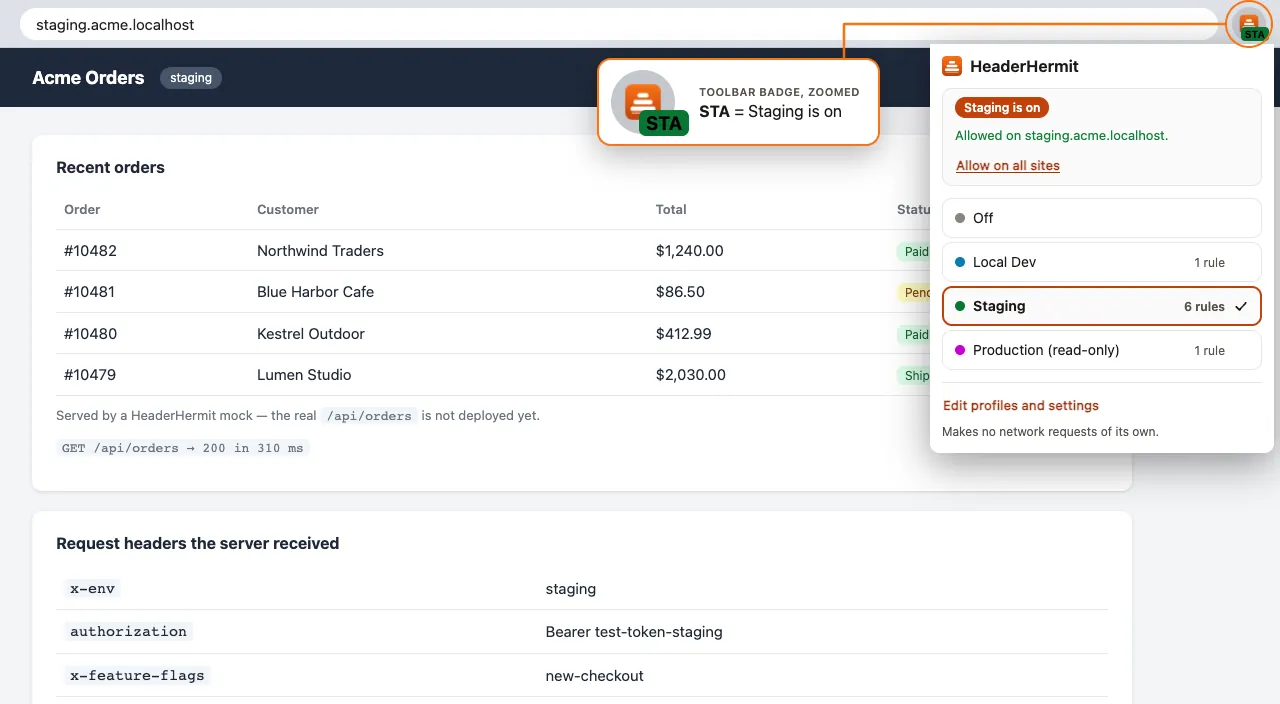The height and width of the screenshot is (704, 1280).
Task: Click customer Lumen Studio
Action: (304, 375)
